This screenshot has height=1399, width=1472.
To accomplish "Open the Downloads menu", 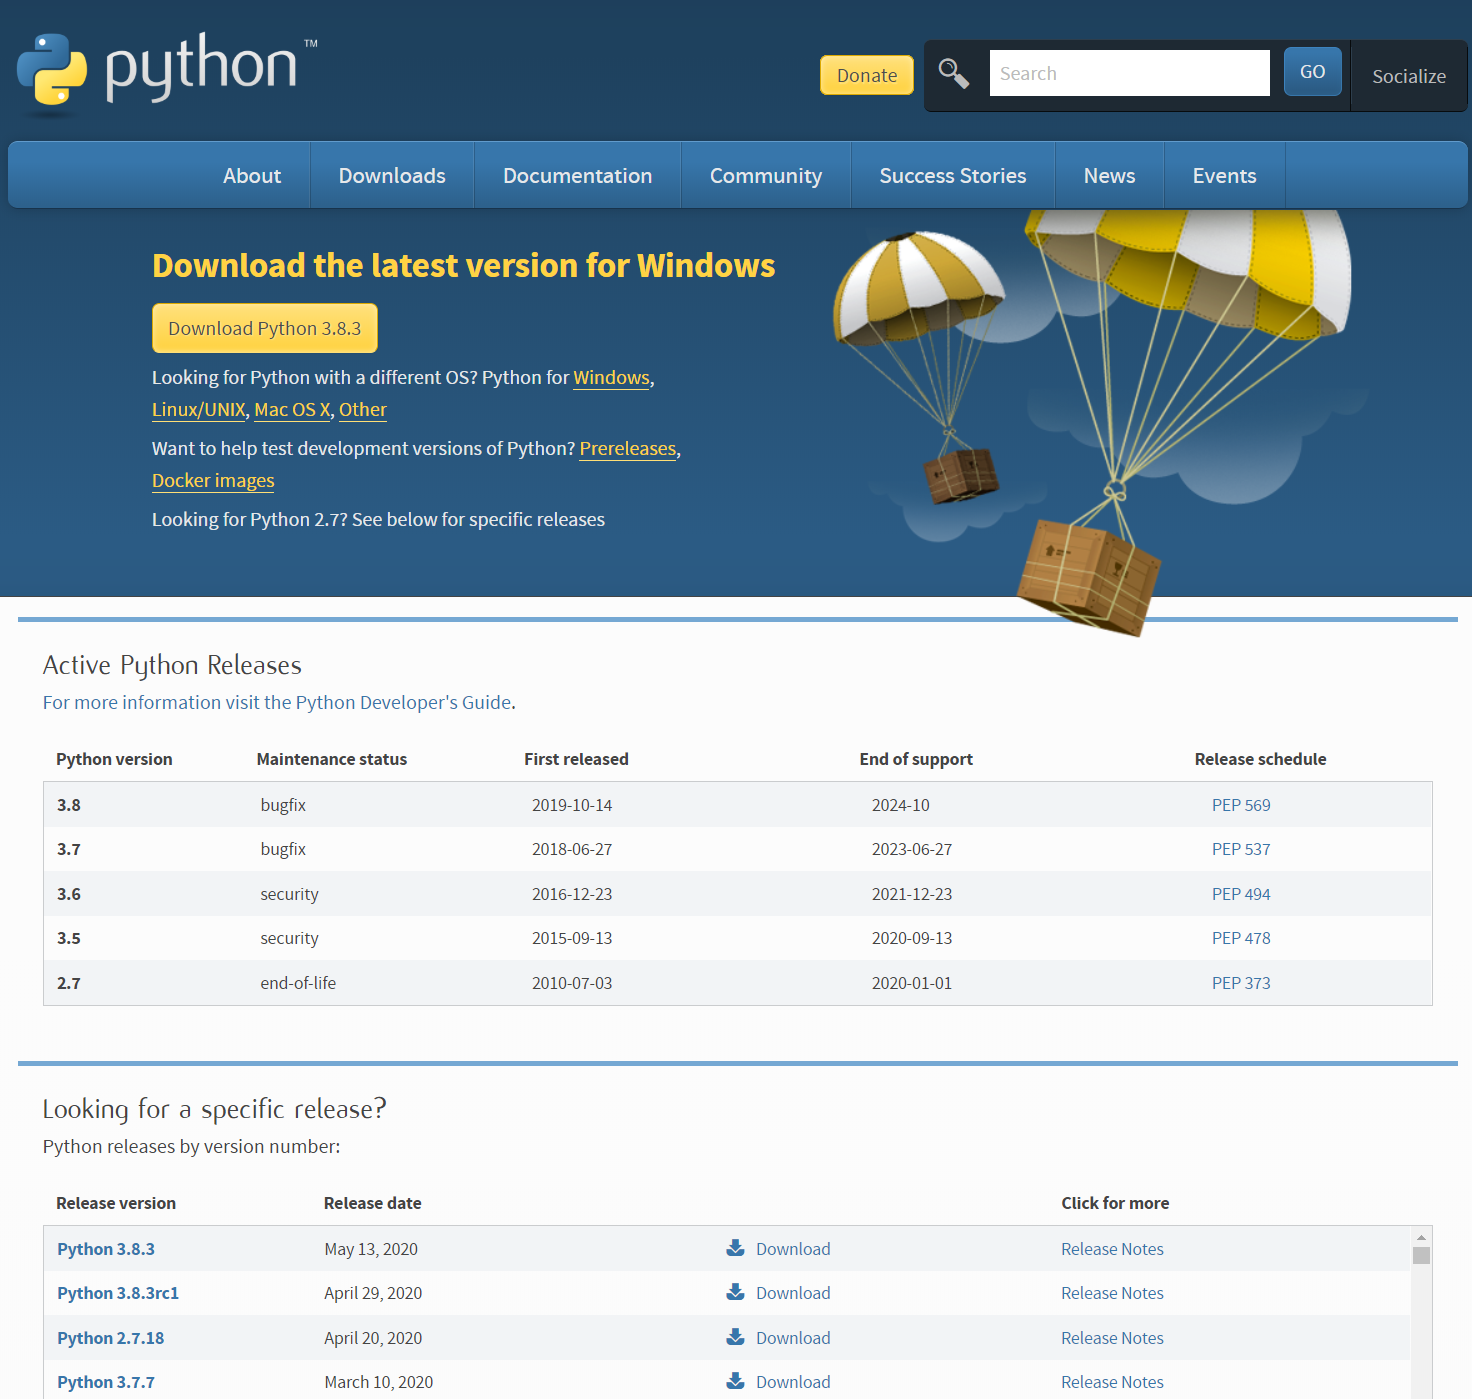I will [x=392, y=176].
